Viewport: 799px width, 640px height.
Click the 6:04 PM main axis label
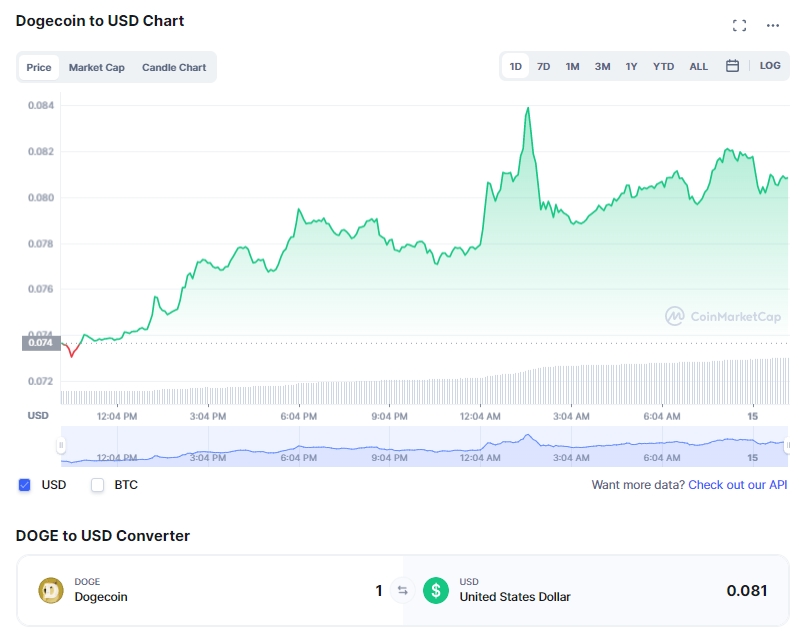pyautogui.click(x=299, y=416)
